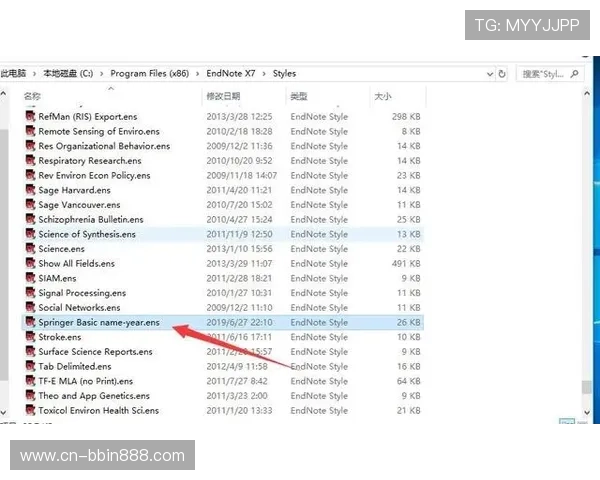Select the Tab Delimited.ens file icon
This screenshot has width=600, height=480.
[x=31, y=366]
